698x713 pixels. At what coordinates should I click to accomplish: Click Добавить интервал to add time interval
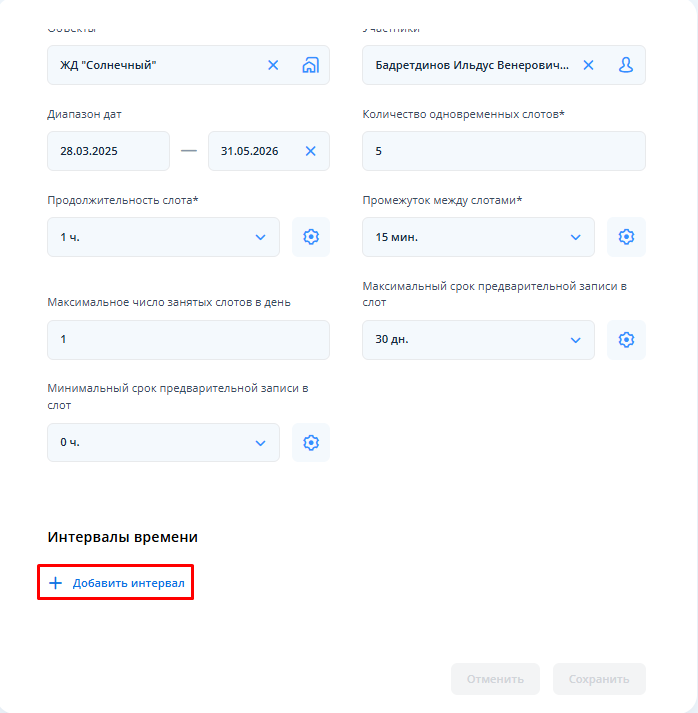116,583
